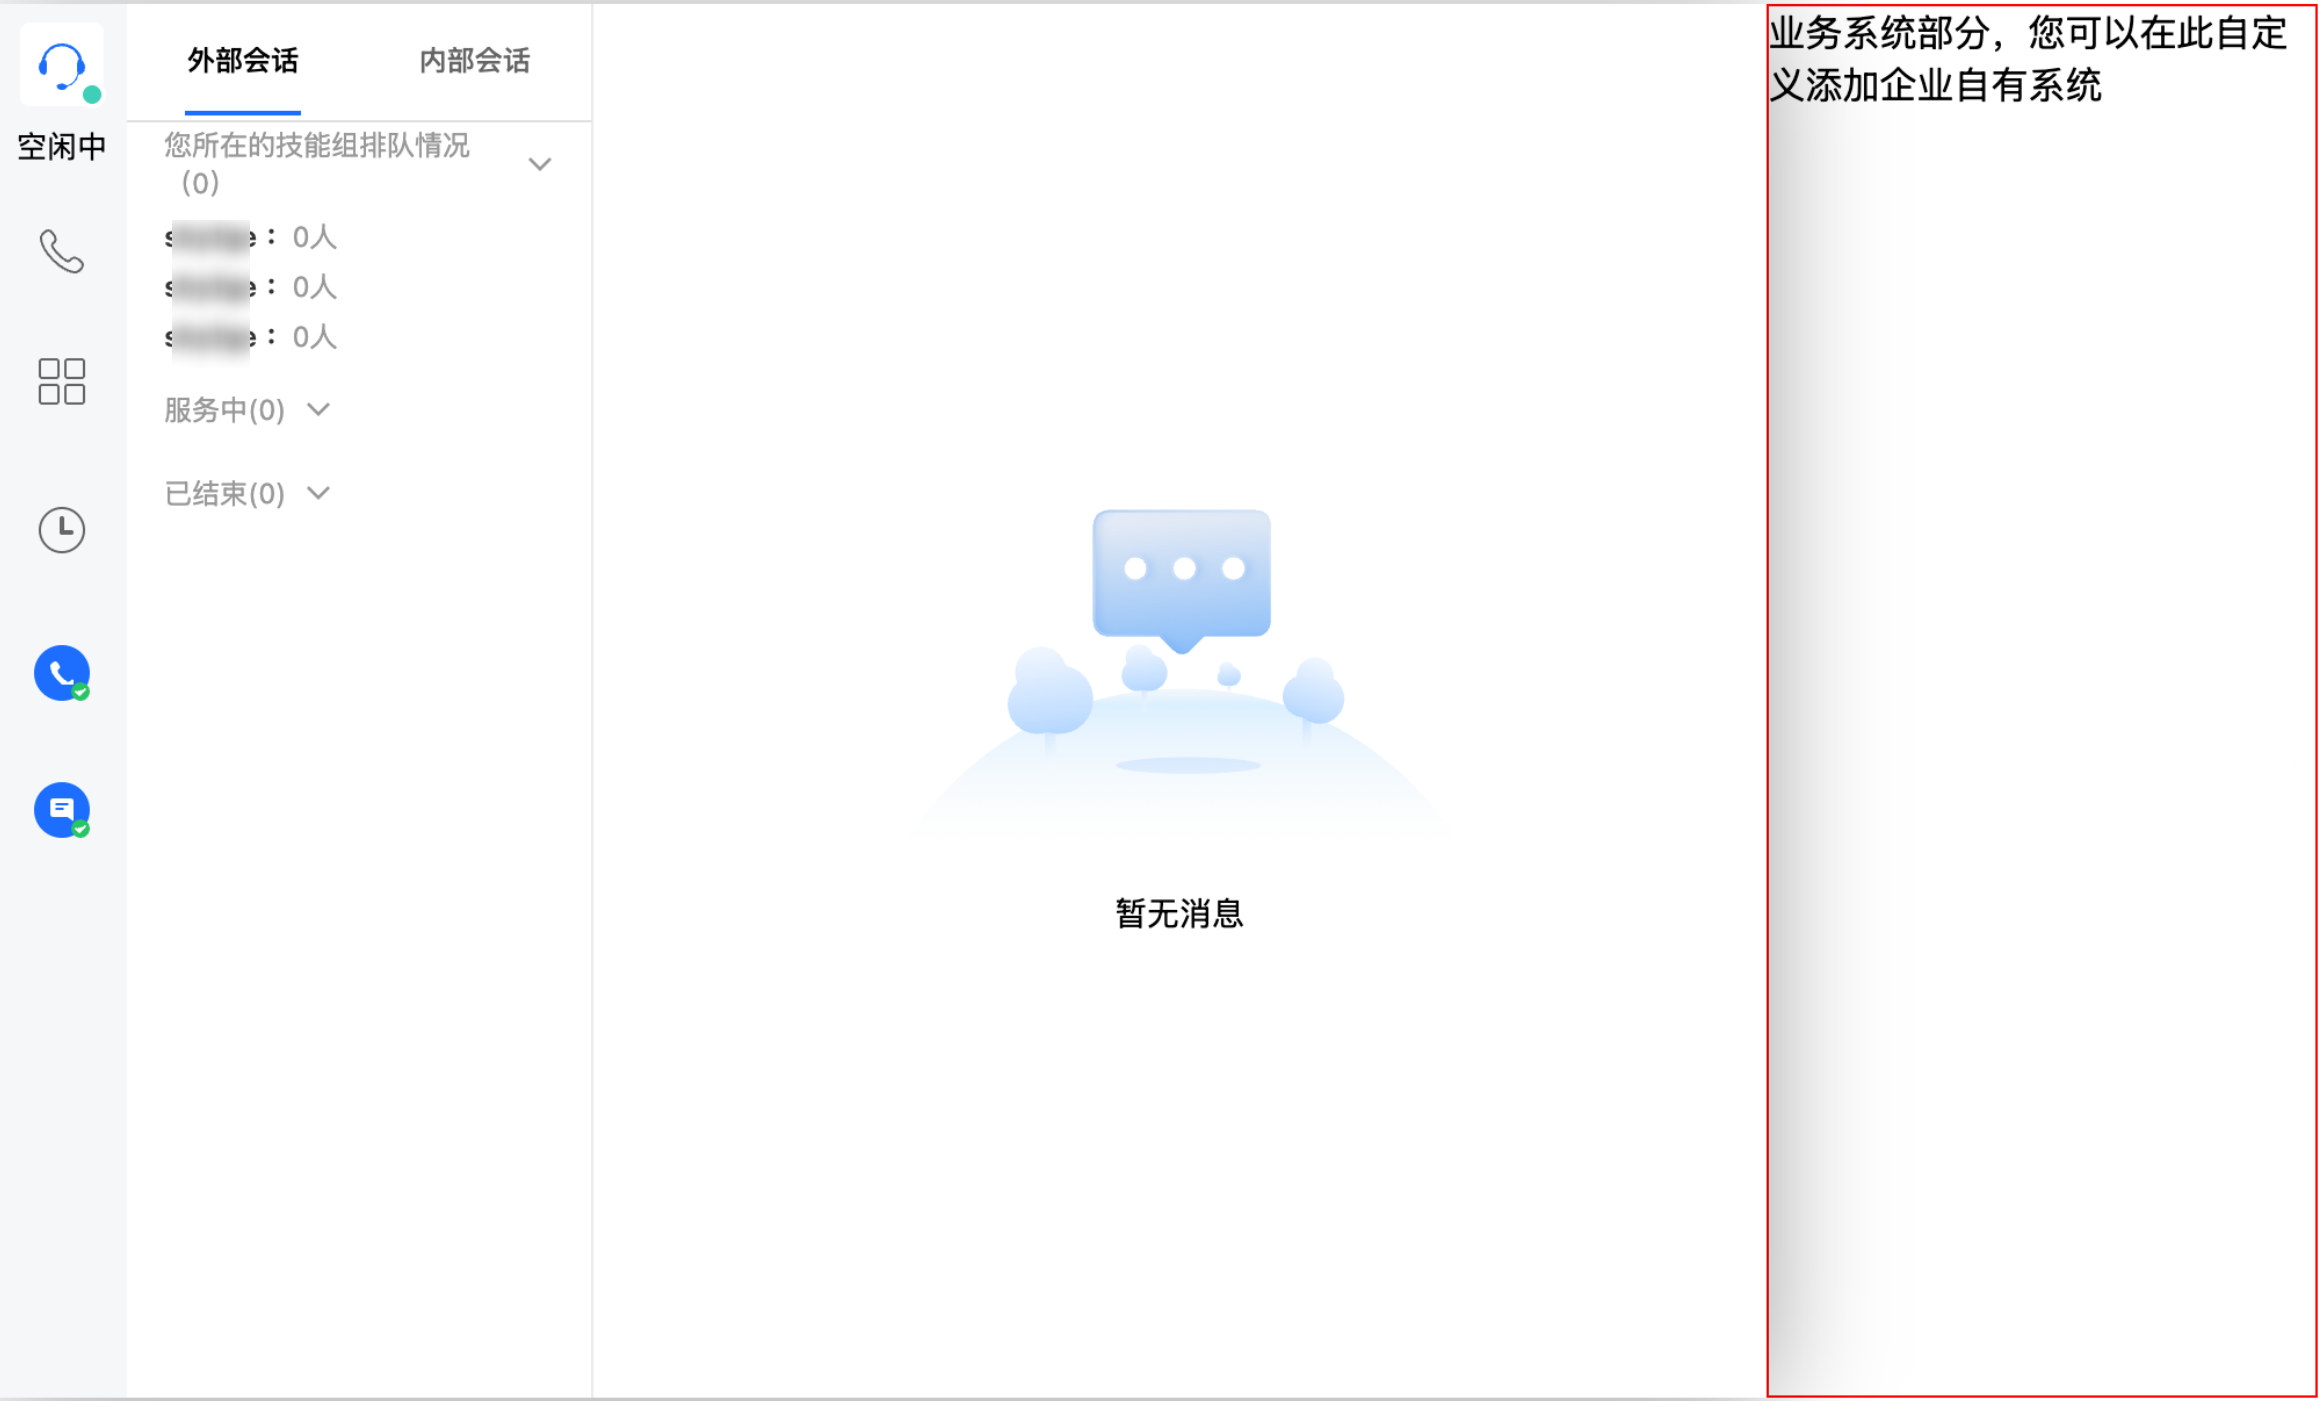Click the blue chat service status icon
This screenshot has width=2321, height=1401.
click(61, 810)
